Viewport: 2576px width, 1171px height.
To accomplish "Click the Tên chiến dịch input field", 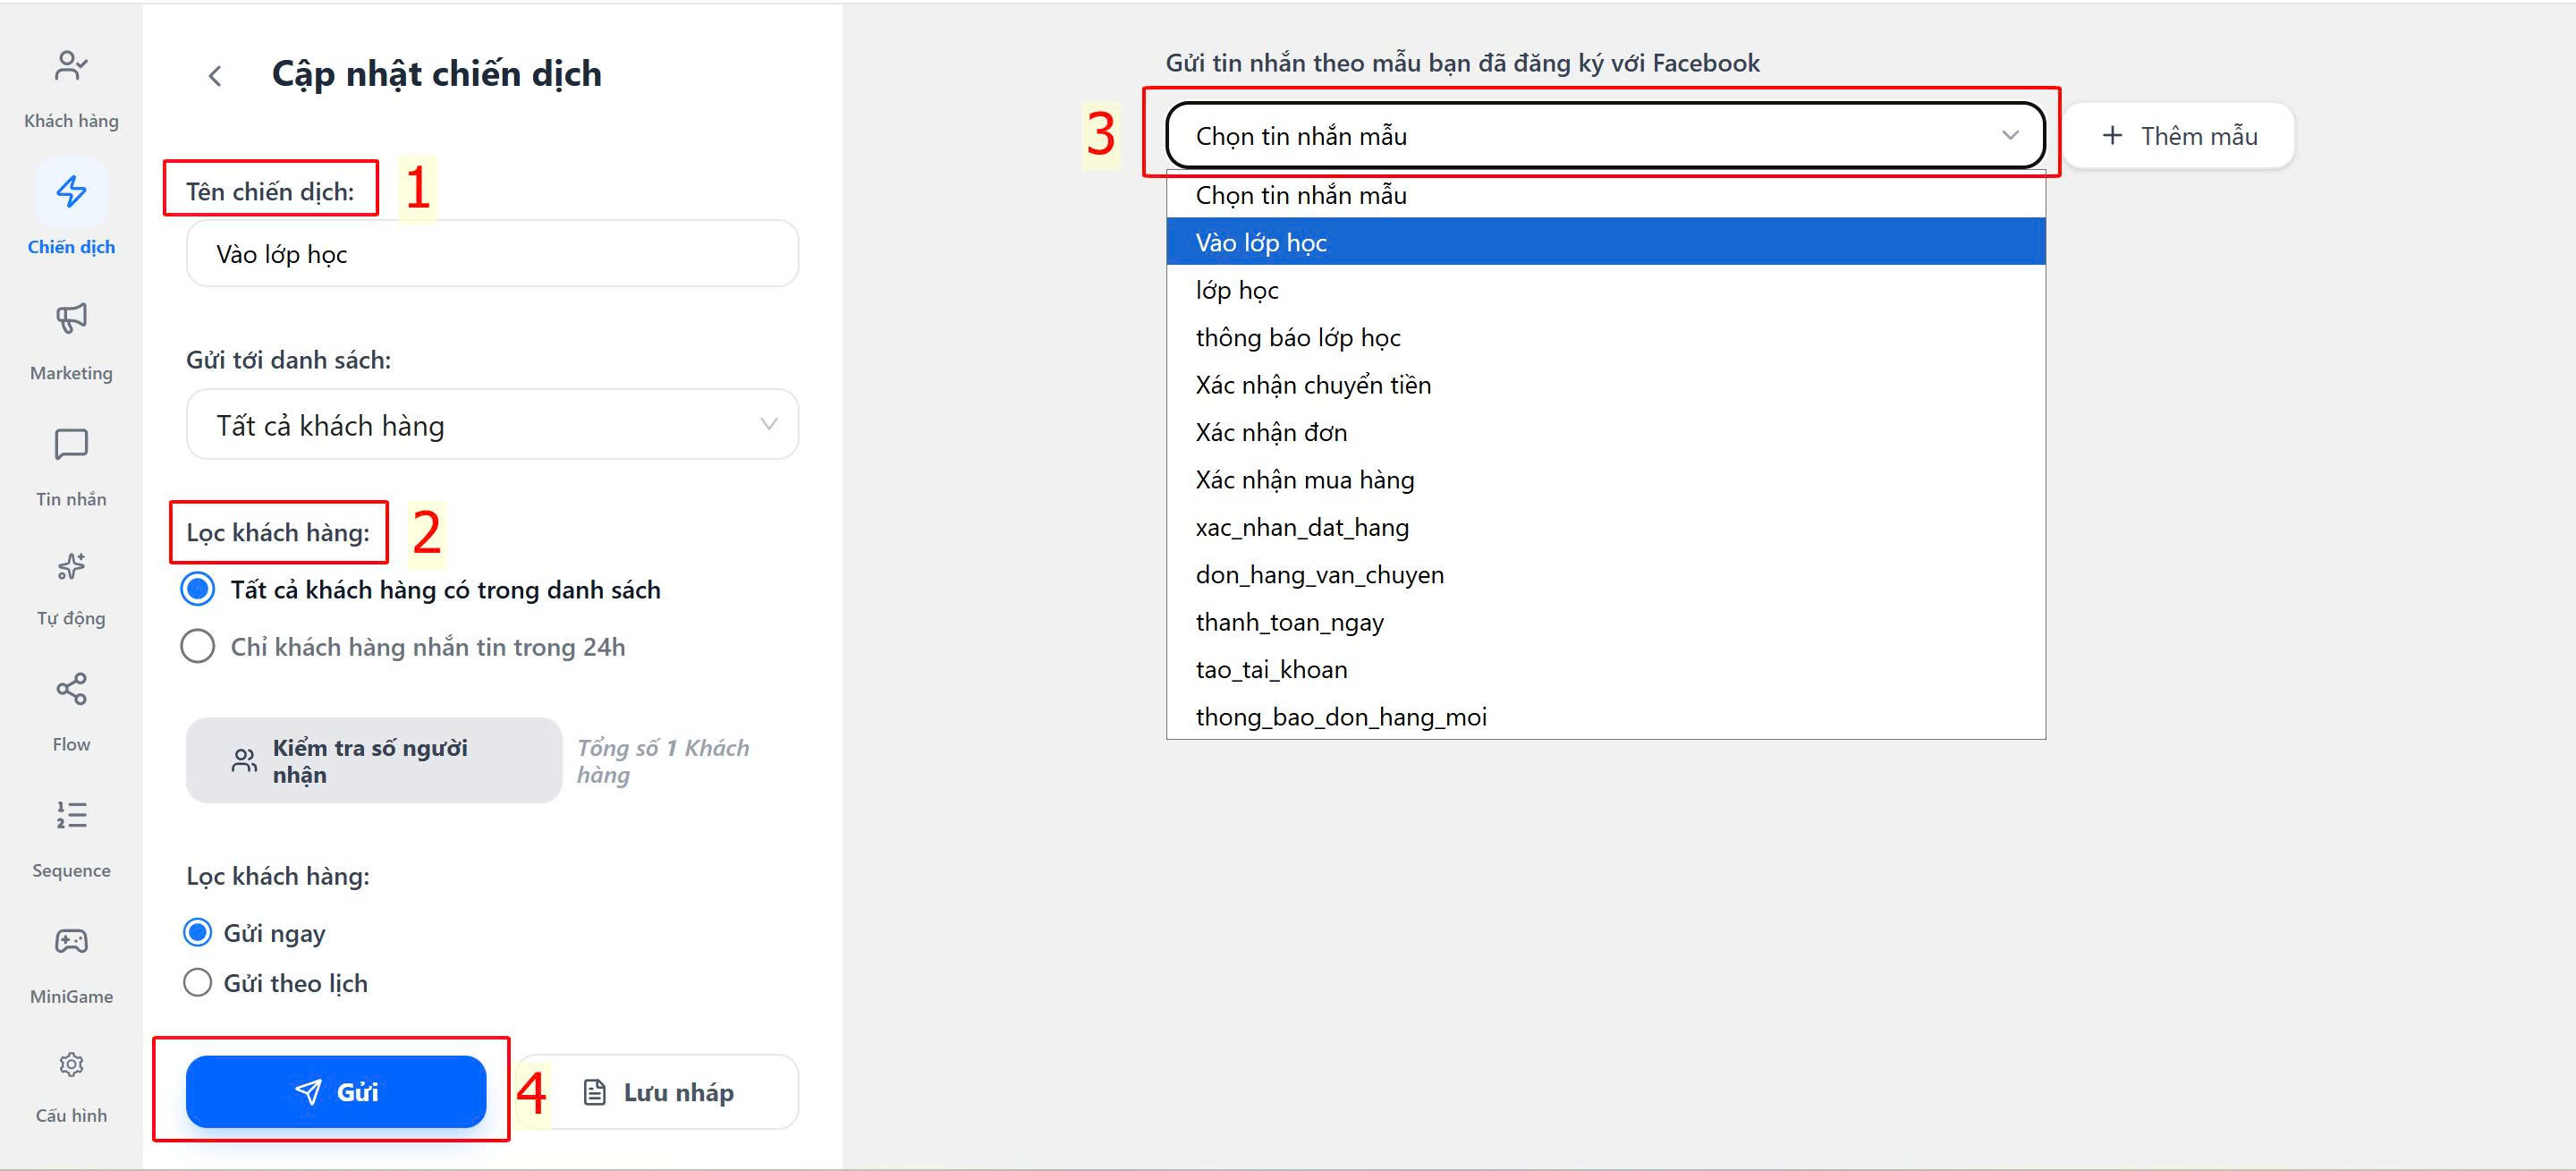I will 492,254.
